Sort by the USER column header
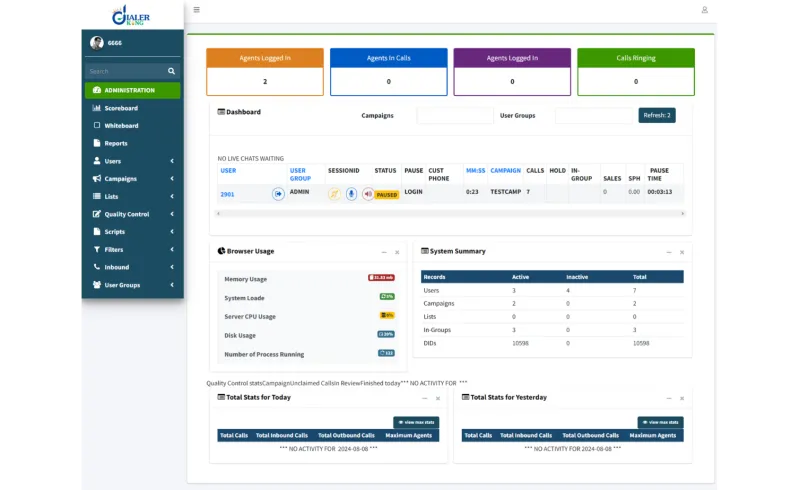This screenshot has width=800, height=490. 228,170
